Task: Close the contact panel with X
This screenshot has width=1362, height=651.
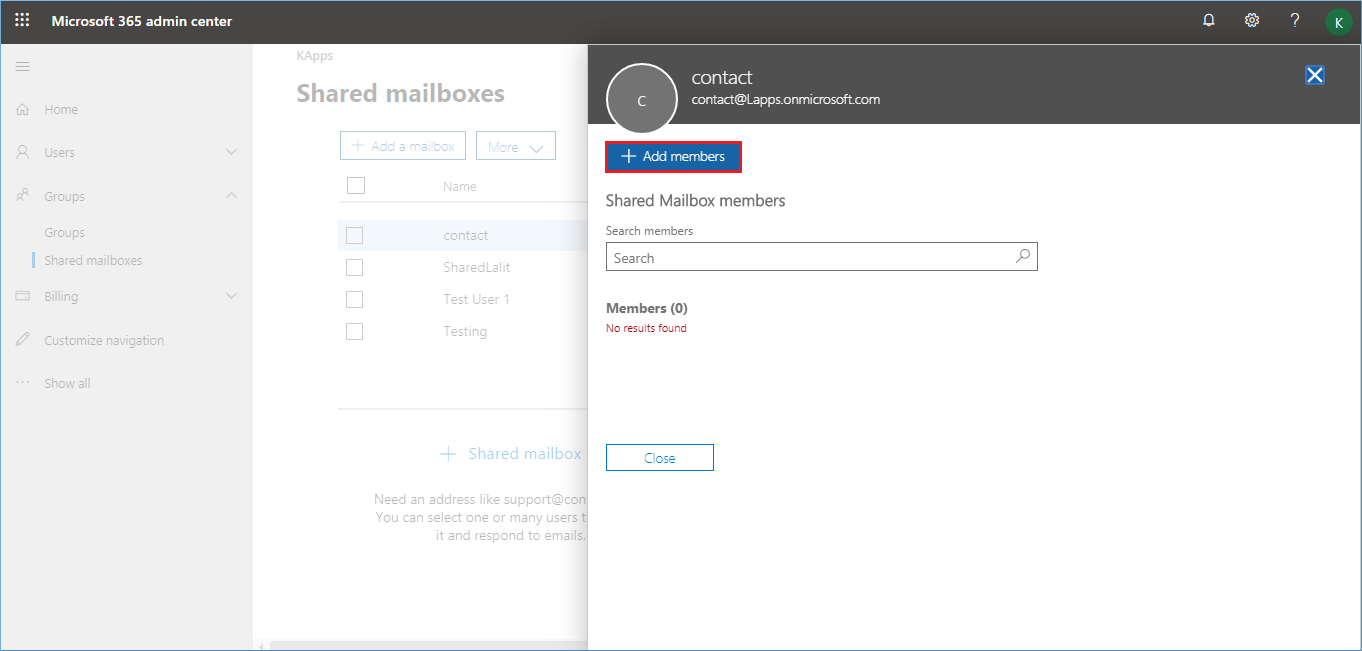Action: click(x=1315, y=75)
